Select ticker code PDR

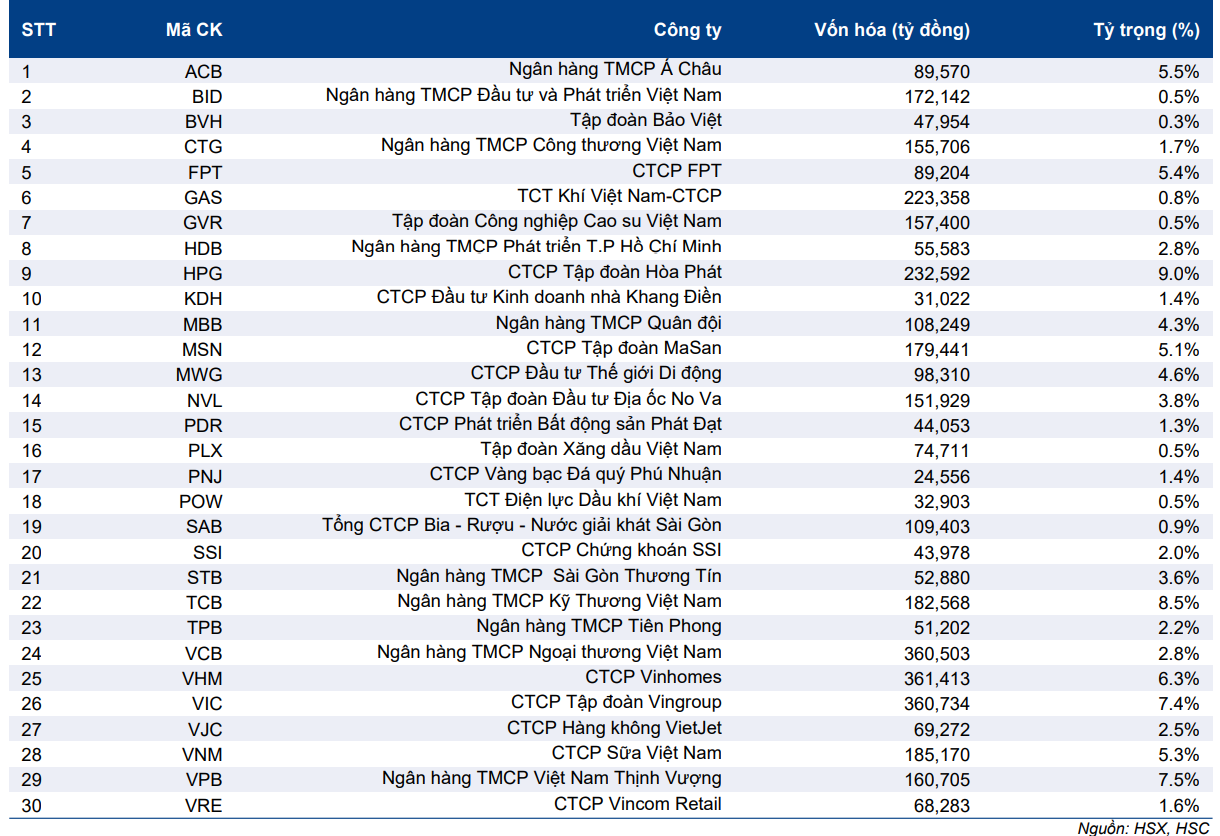(204, 426)
